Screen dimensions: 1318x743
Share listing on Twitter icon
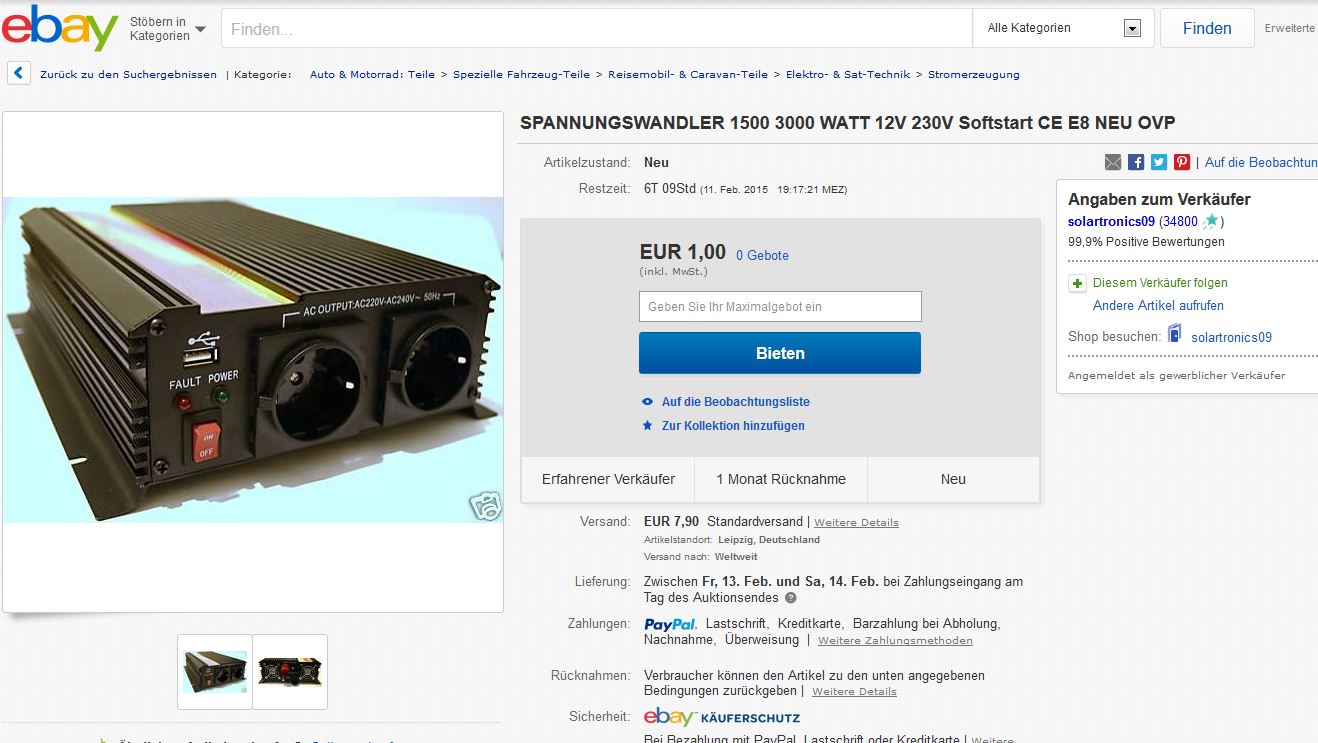click(x=1159, y=162)
